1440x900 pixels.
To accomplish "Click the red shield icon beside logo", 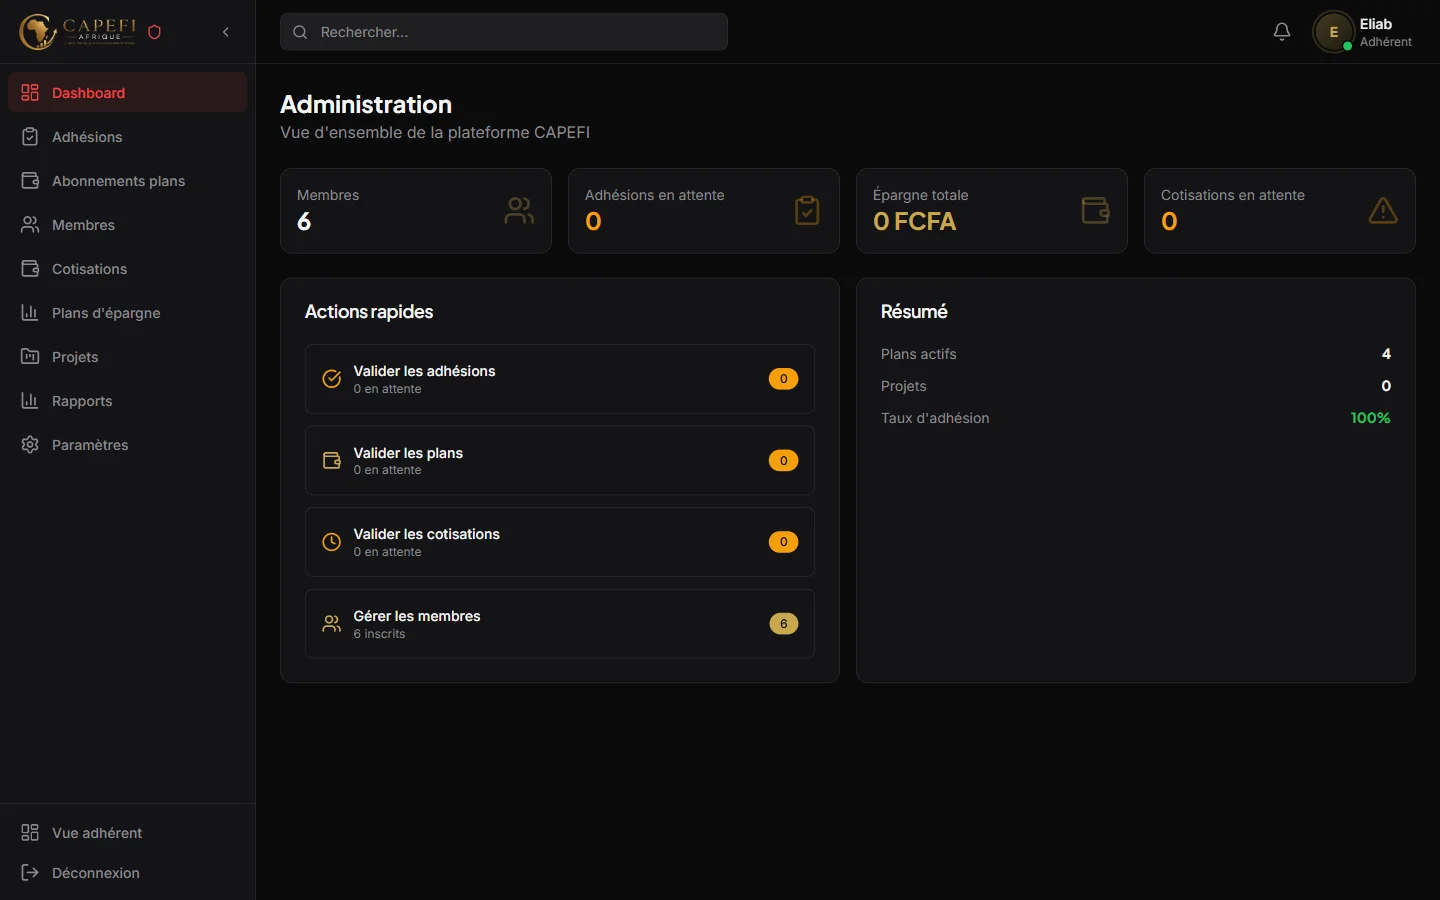I will tap(154, 32).
